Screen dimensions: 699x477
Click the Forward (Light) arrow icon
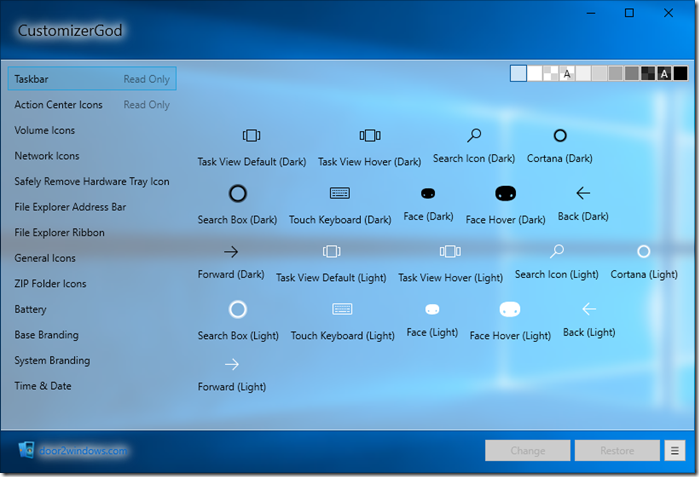click(232, 365)
